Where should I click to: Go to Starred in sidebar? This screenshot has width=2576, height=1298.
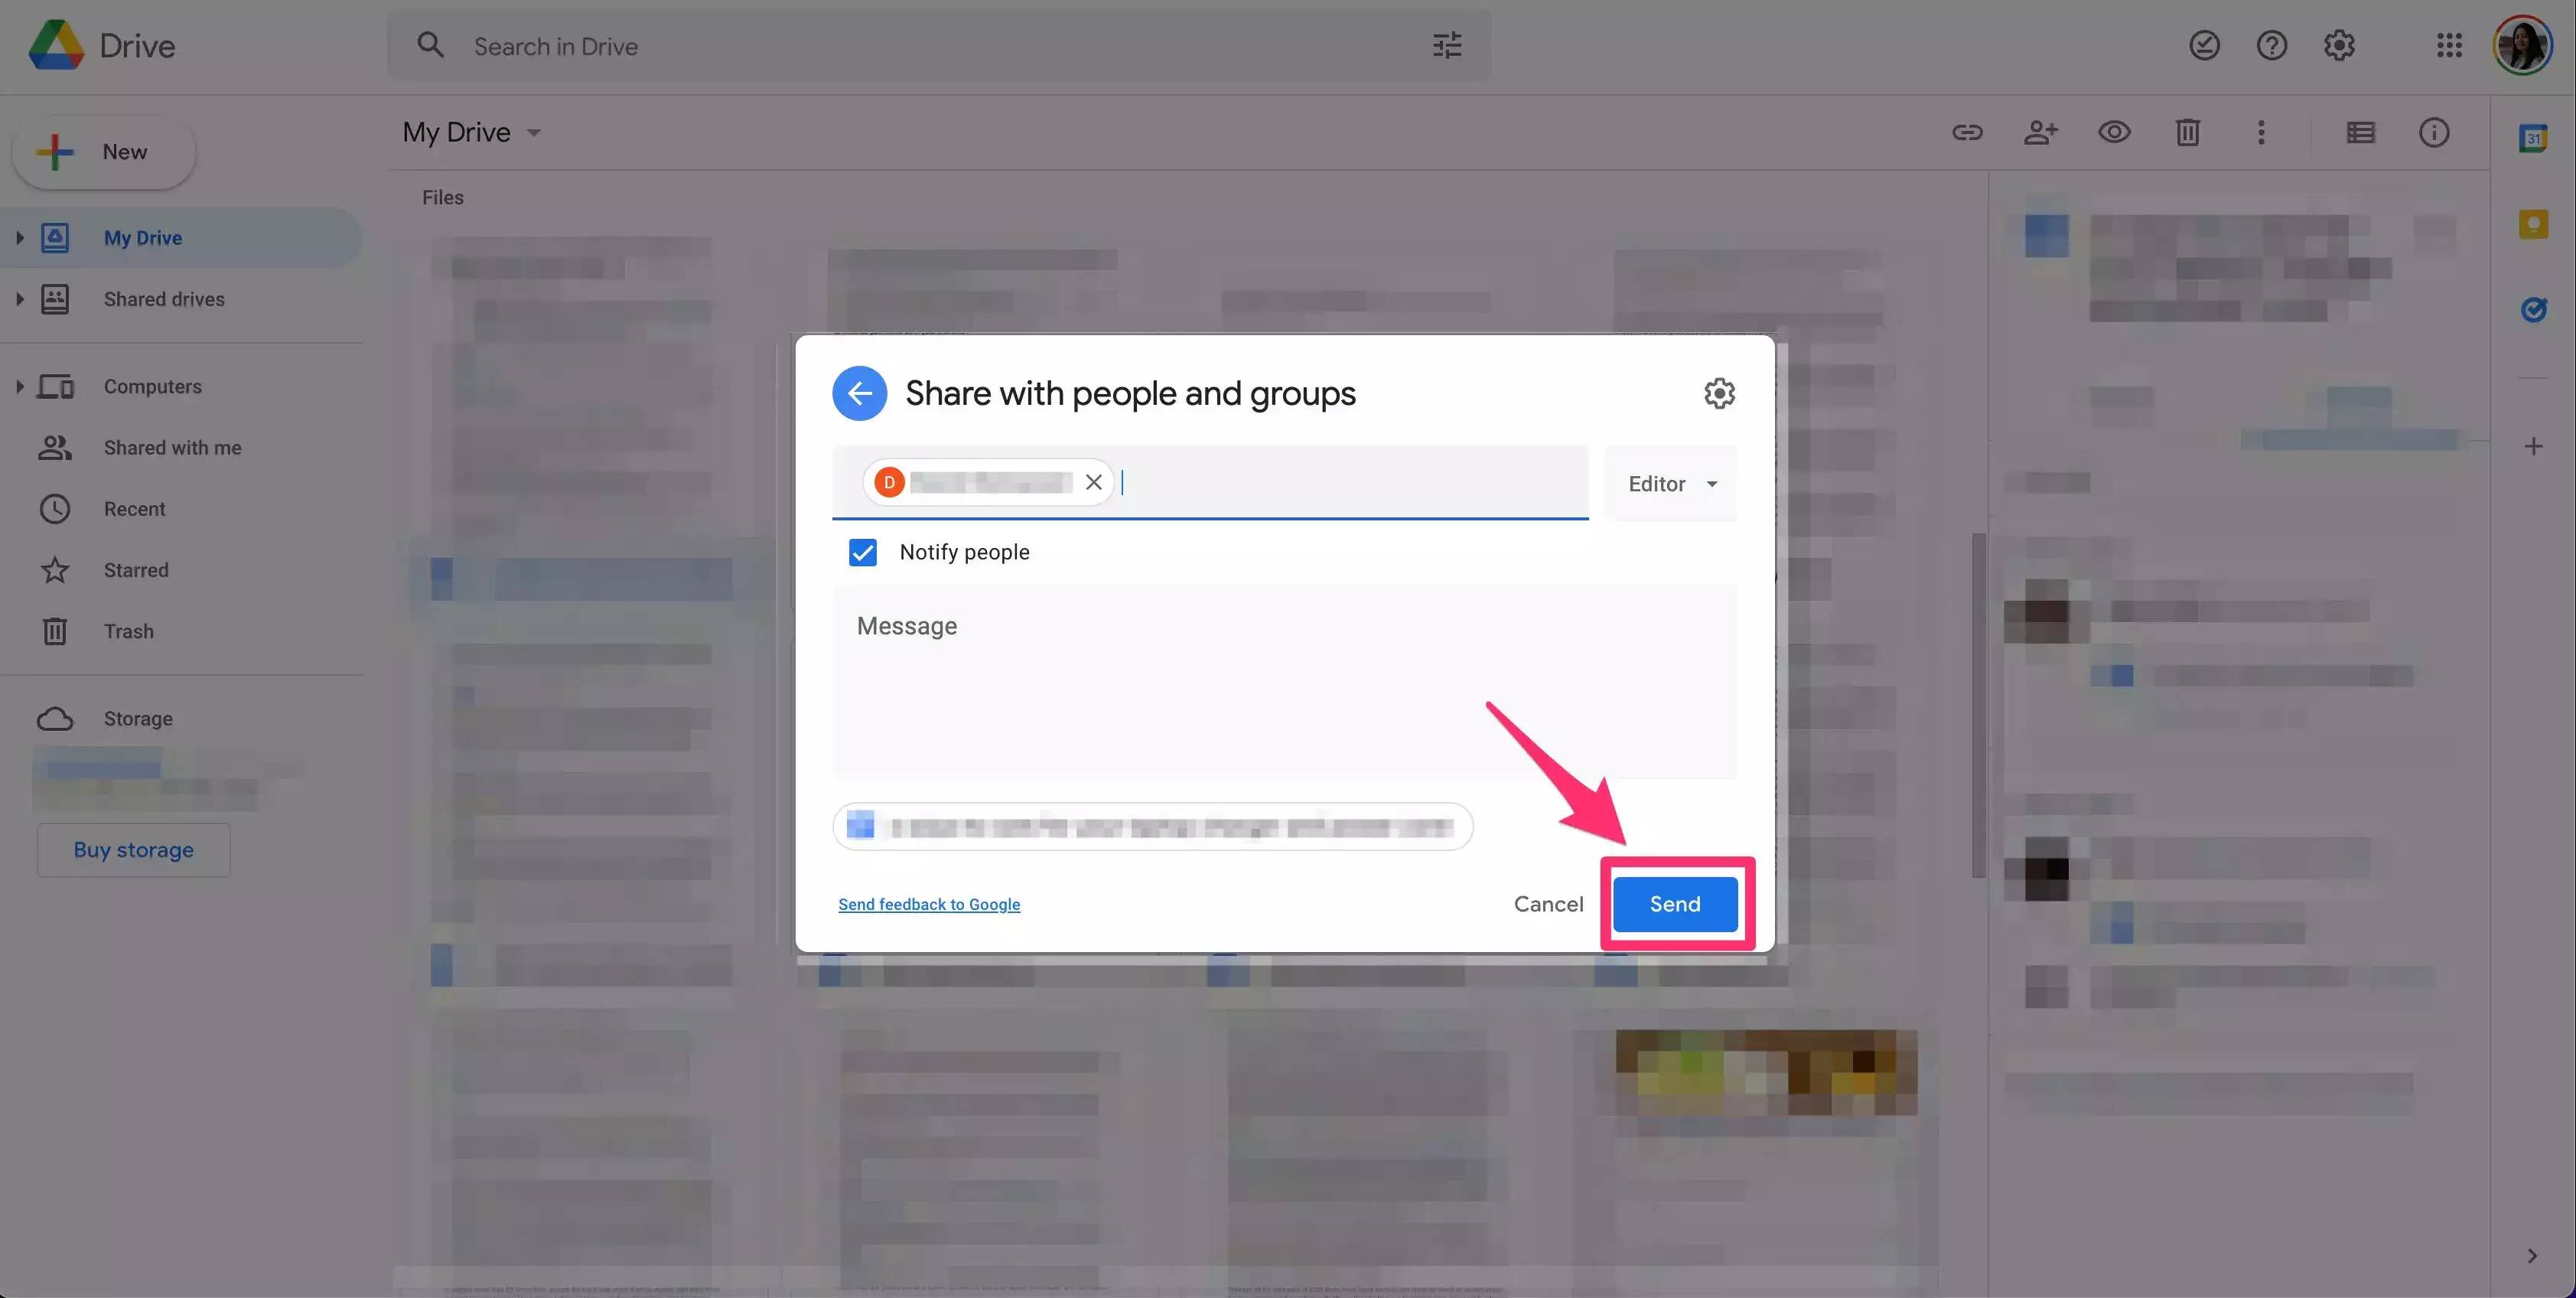(x=136, y=570)
